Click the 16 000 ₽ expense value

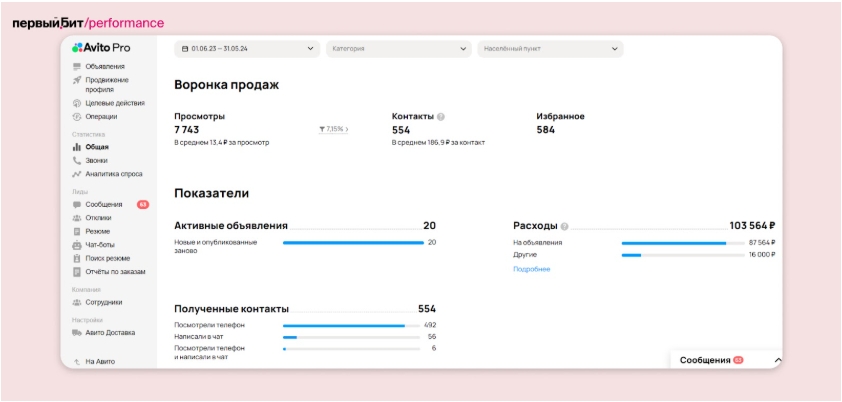[x=762, y=254]
